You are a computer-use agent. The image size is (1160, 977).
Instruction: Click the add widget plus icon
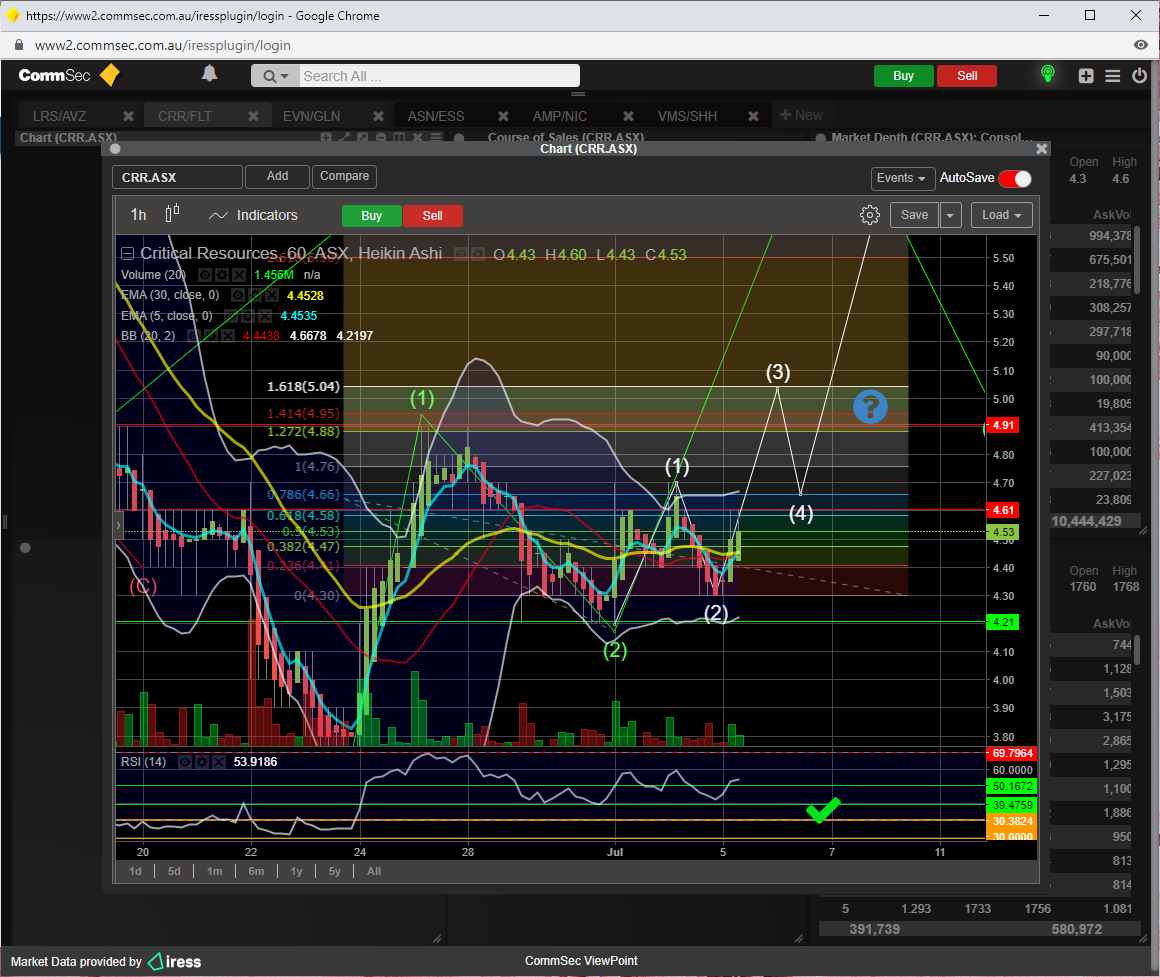(1086, 76)
